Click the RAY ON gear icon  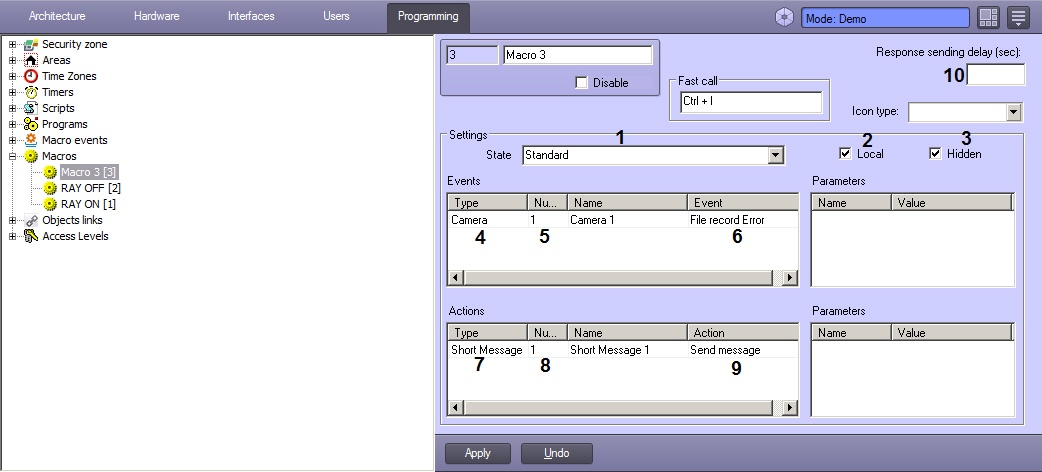tap(50, 204)
